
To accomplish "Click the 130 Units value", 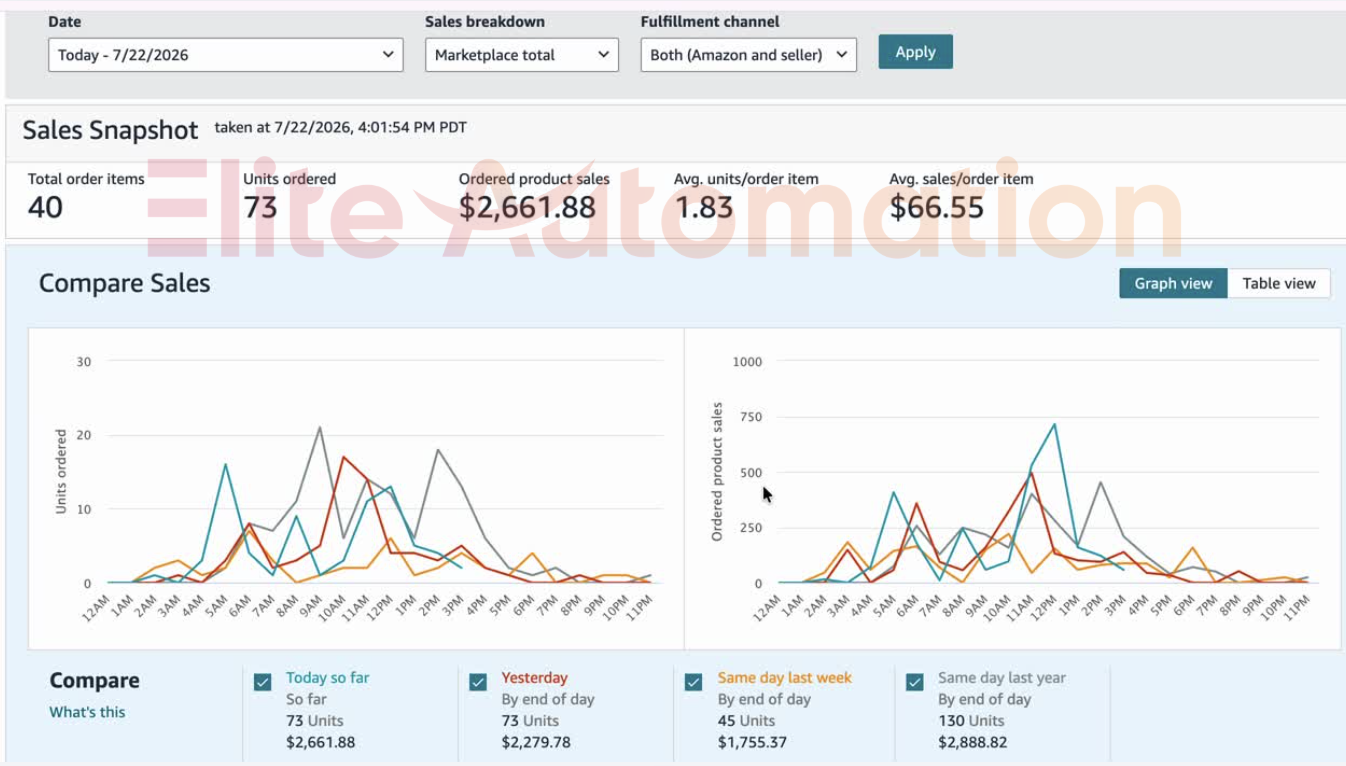I will (x=970, y=720).
